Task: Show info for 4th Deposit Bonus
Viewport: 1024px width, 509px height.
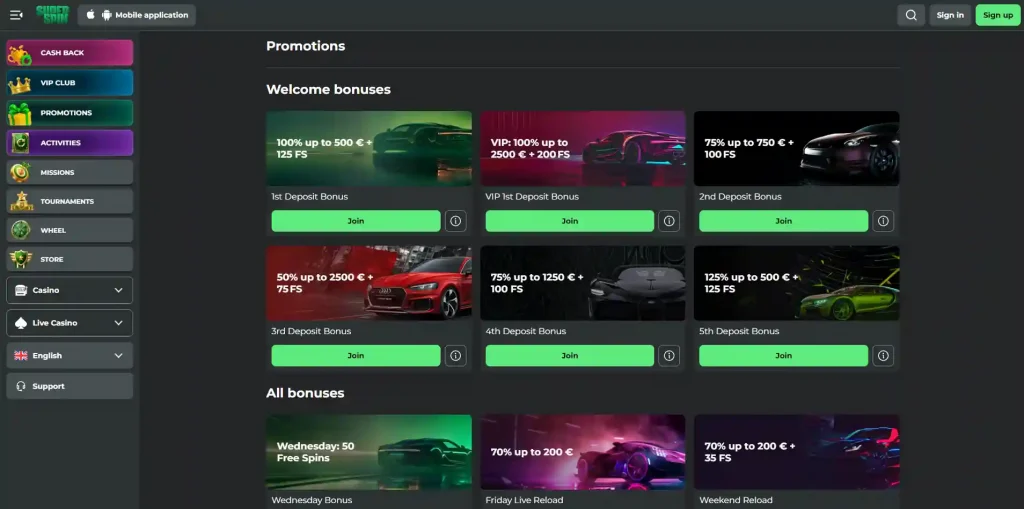Action: tap(669, 355)
